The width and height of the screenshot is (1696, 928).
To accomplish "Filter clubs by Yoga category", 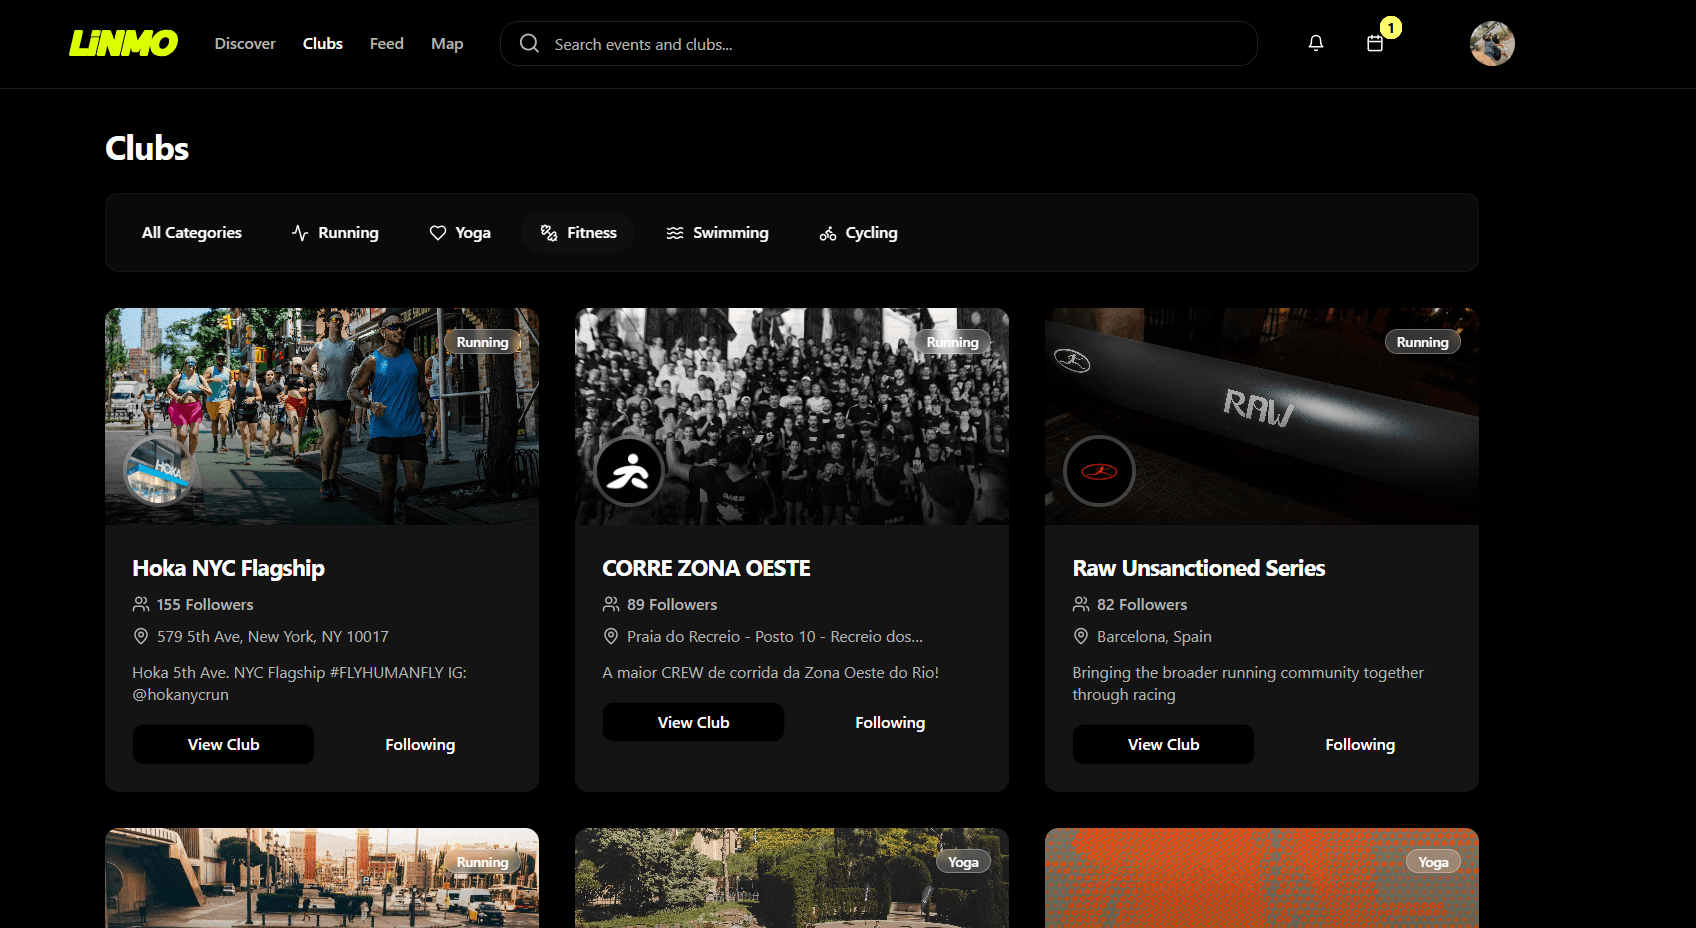I will tap(460, 233).
